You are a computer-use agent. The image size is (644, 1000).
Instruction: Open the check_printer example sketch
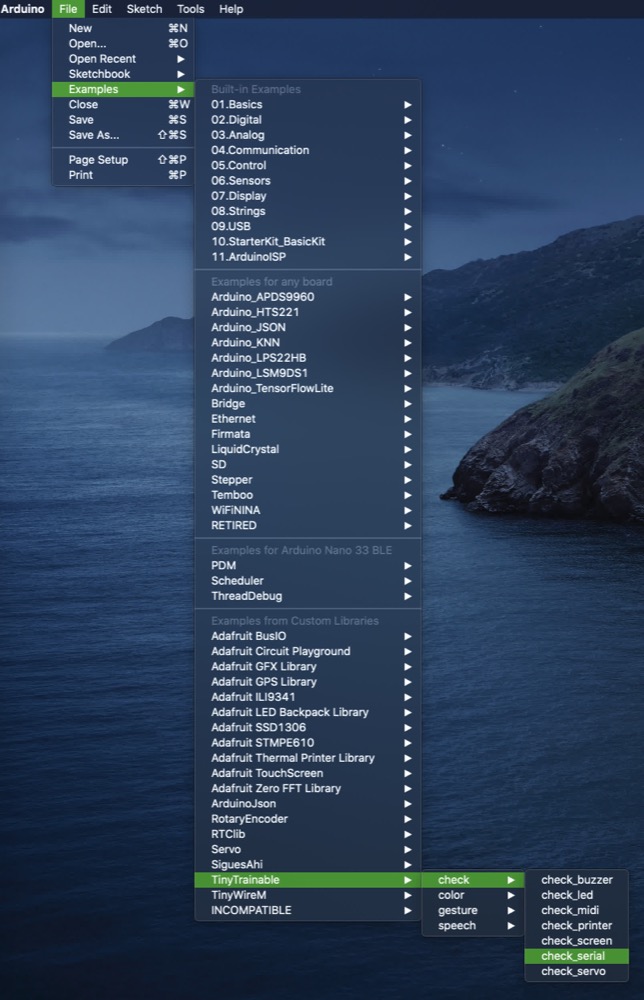click(576, 926)
